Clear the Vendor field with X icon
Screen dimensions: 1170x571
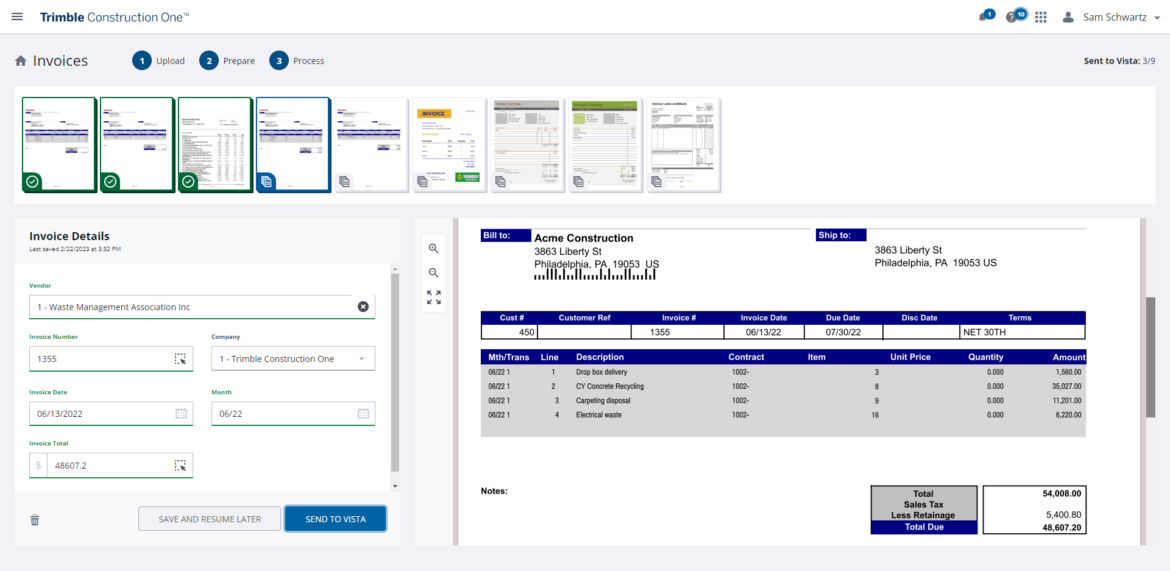(363, 307)
